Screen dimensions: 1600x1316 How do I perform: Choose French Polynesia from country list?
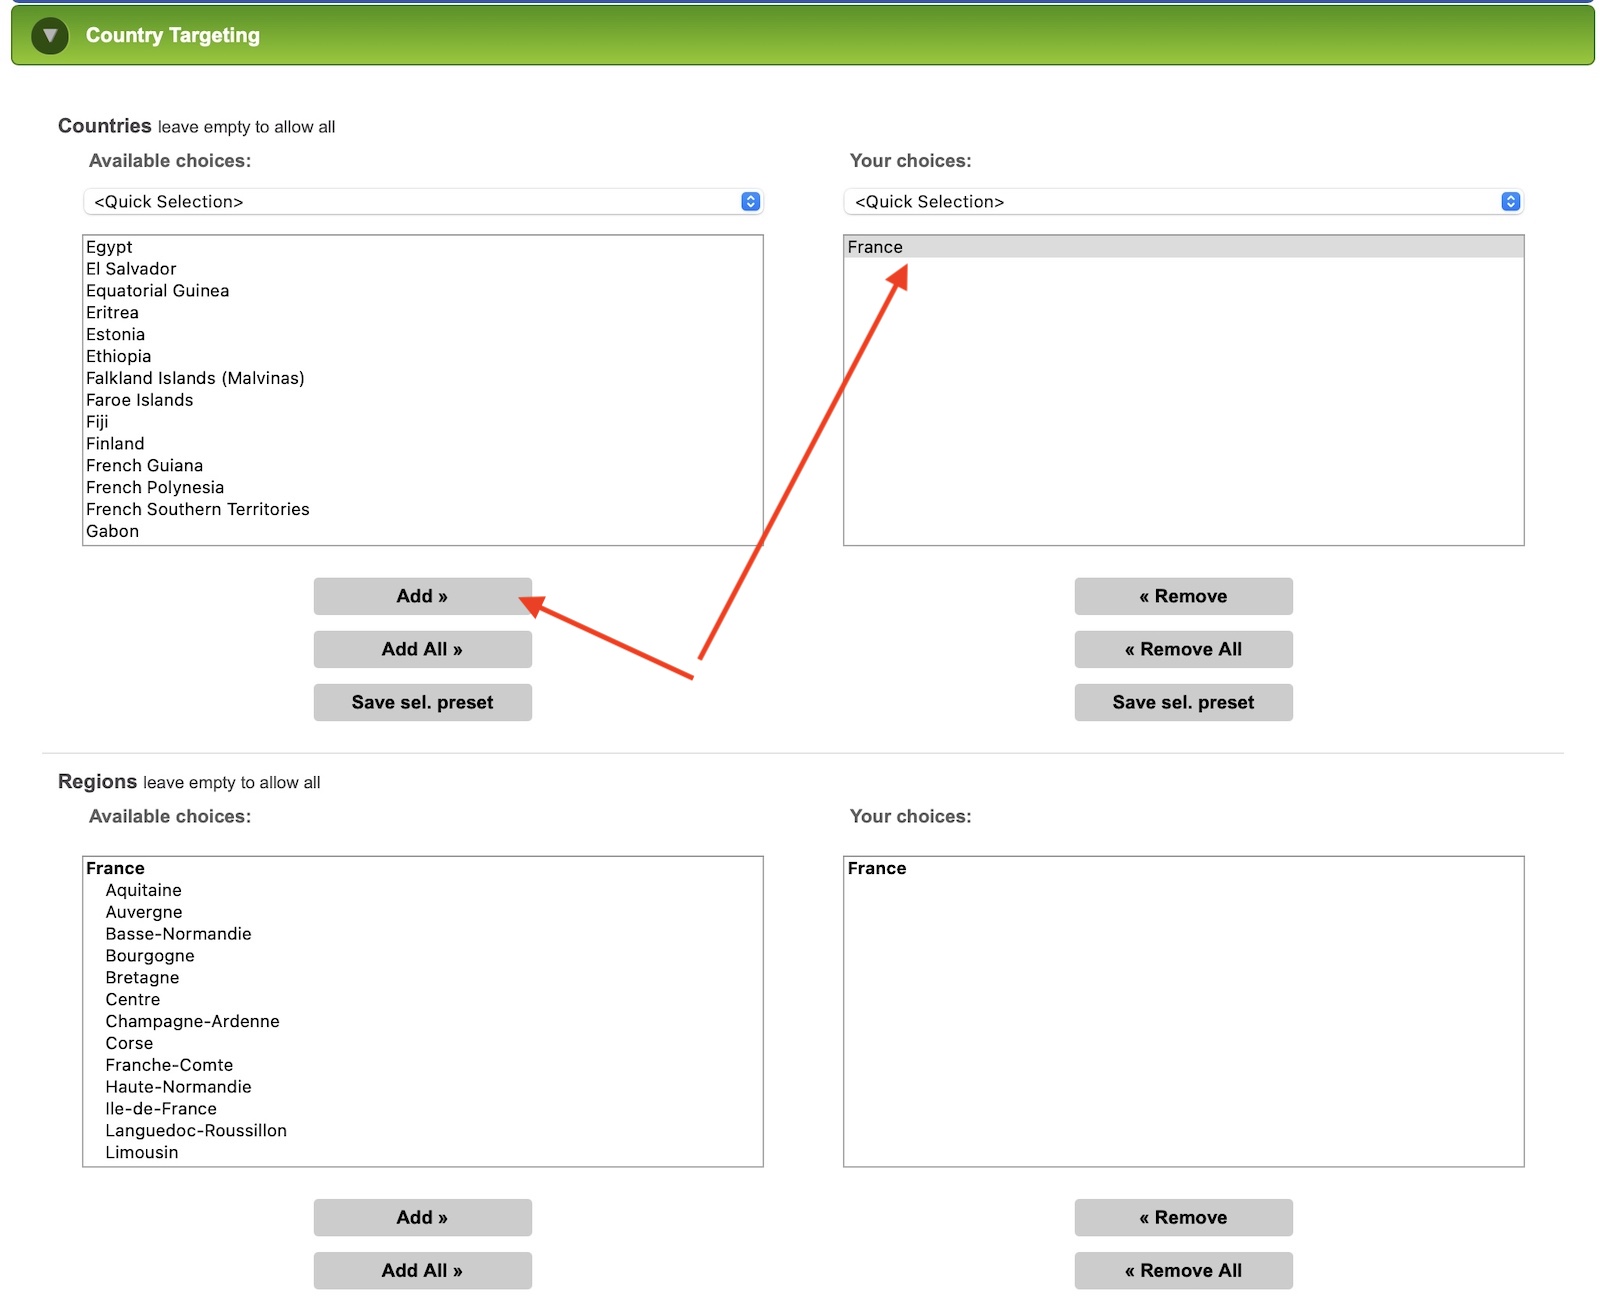pyautogui.click(x=155, y=488)
